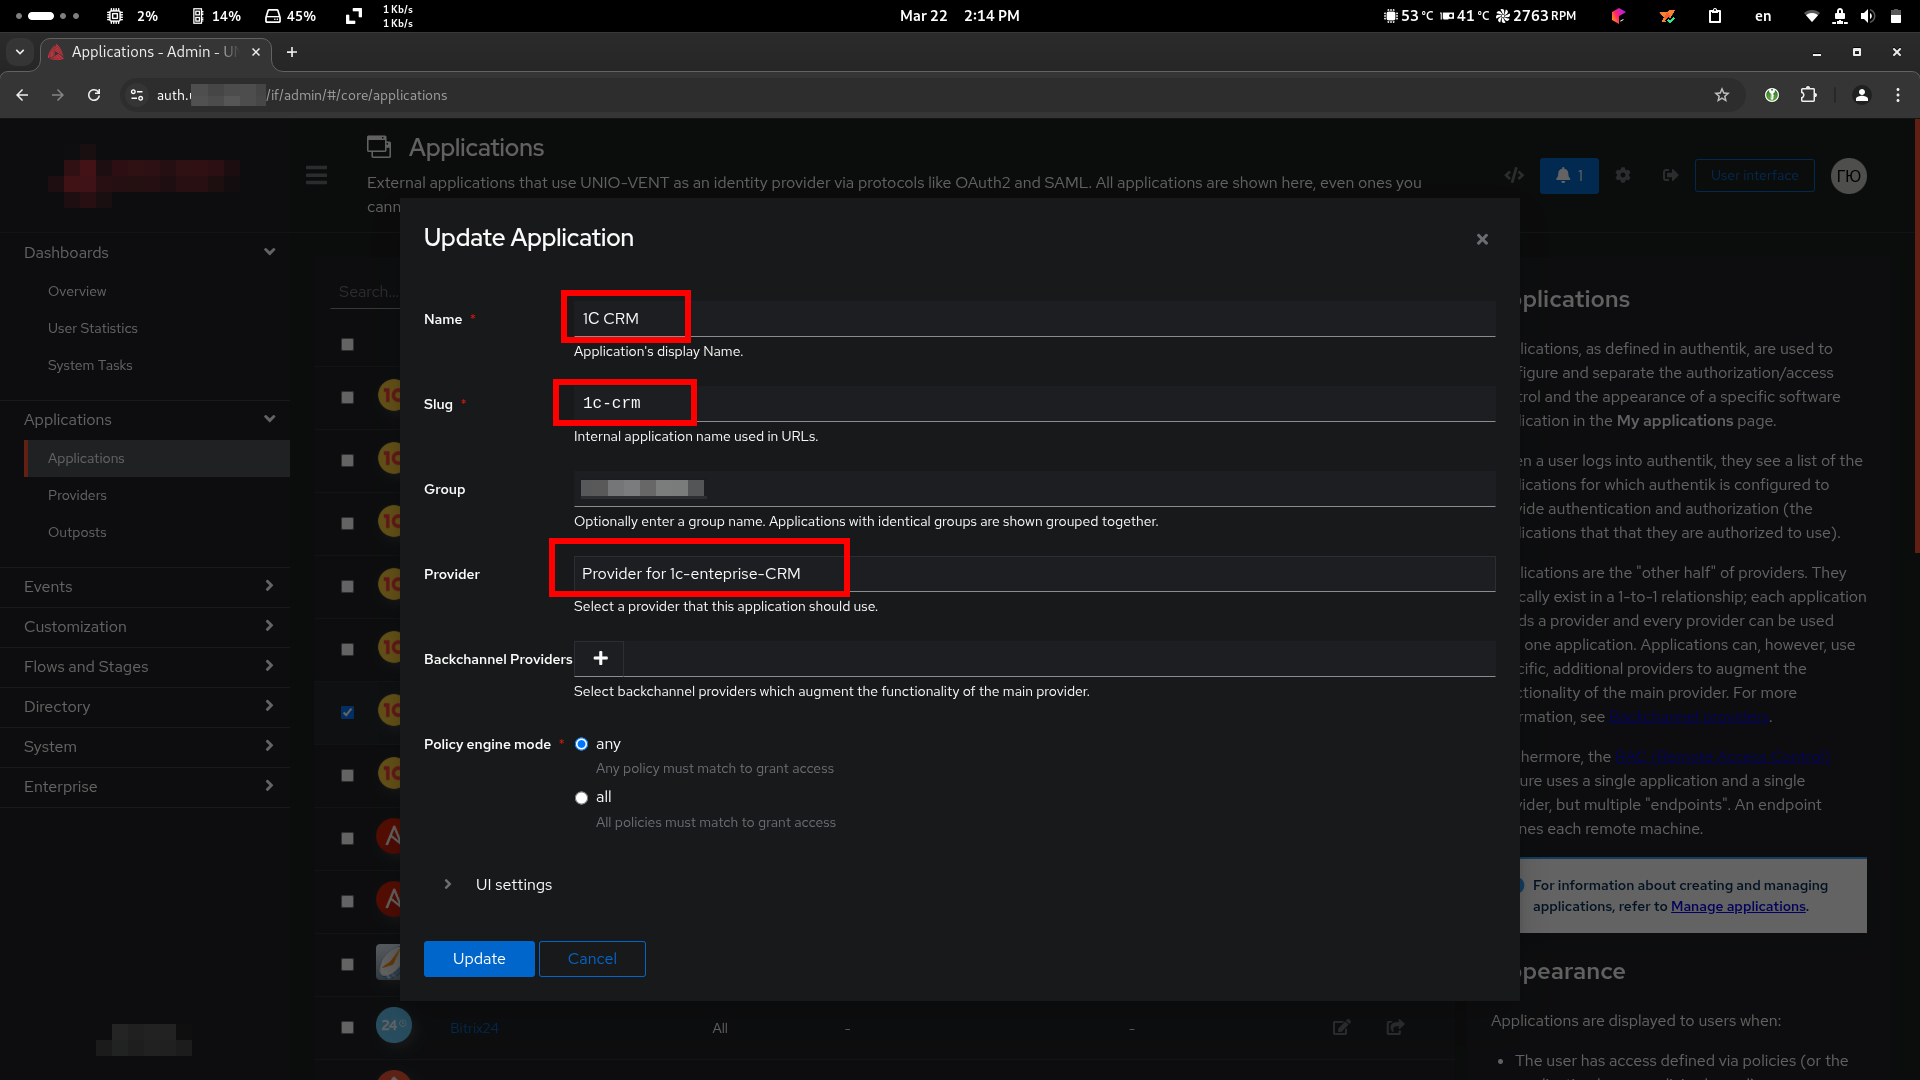This screenshot has height=1080, width=1920.
Task: Click the Update button
Action: 479,958
